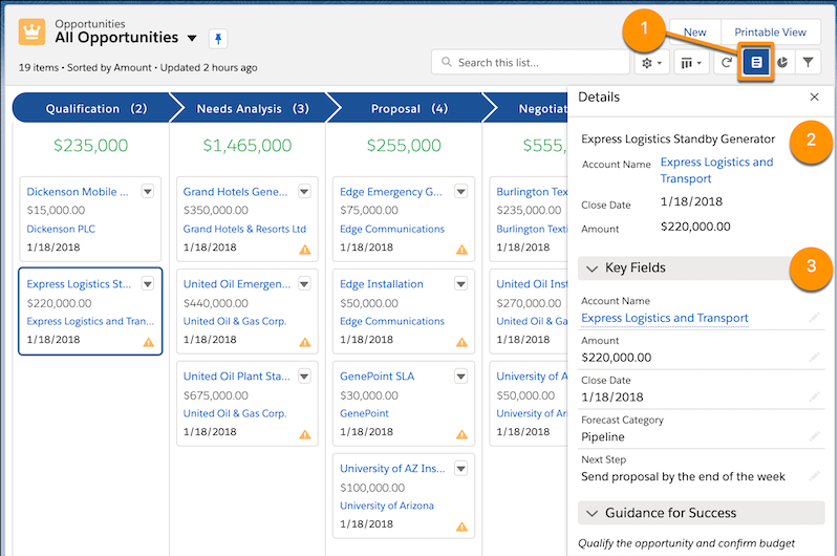Open actions menu for Grand Hotels card
This screenshot has width=837, height=556.
coord(304,191)
